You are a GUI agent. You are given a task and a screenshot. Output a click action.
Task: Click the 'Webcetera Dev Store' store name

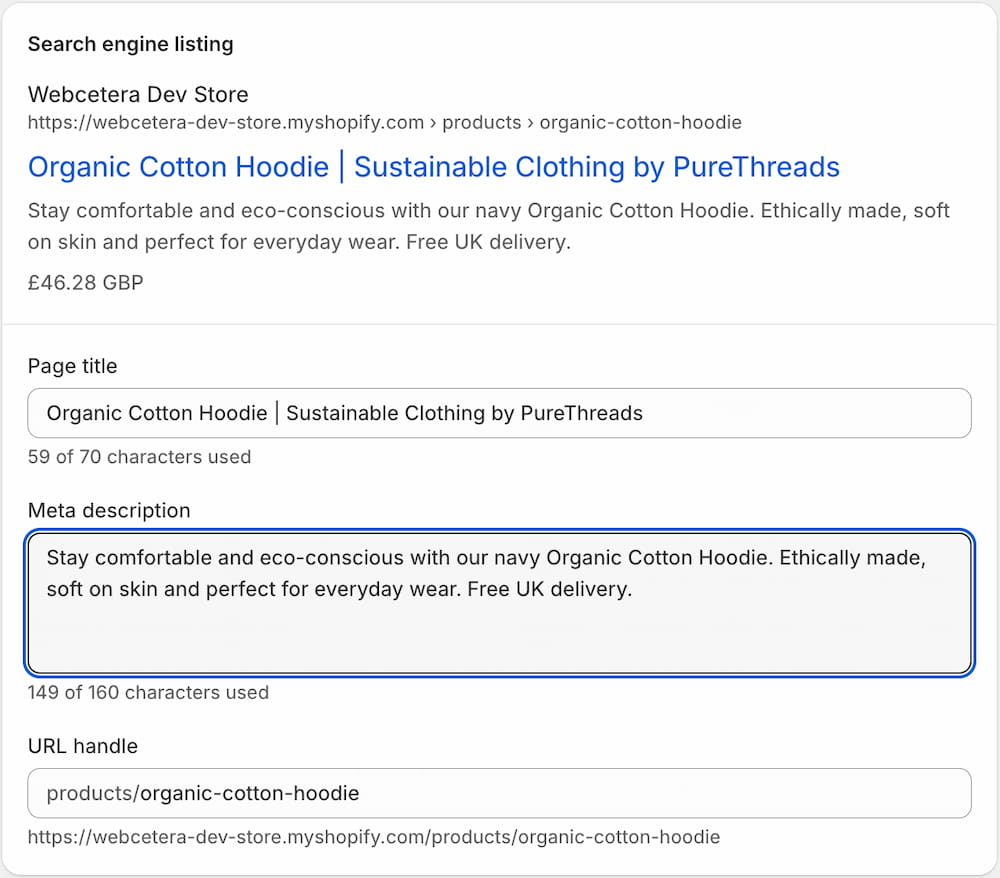(138, 94)
